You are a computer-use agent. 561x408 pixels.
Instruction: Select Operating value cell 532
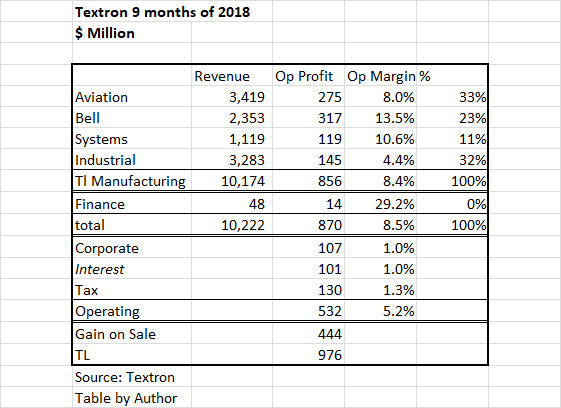[x=308, y=311]
